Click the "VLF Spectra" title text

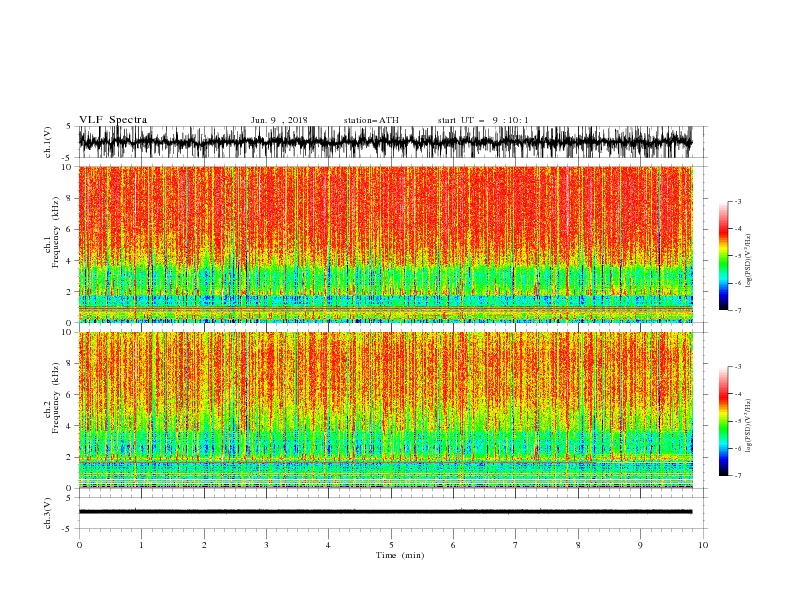pyautogui.click(x=113, y=120)
